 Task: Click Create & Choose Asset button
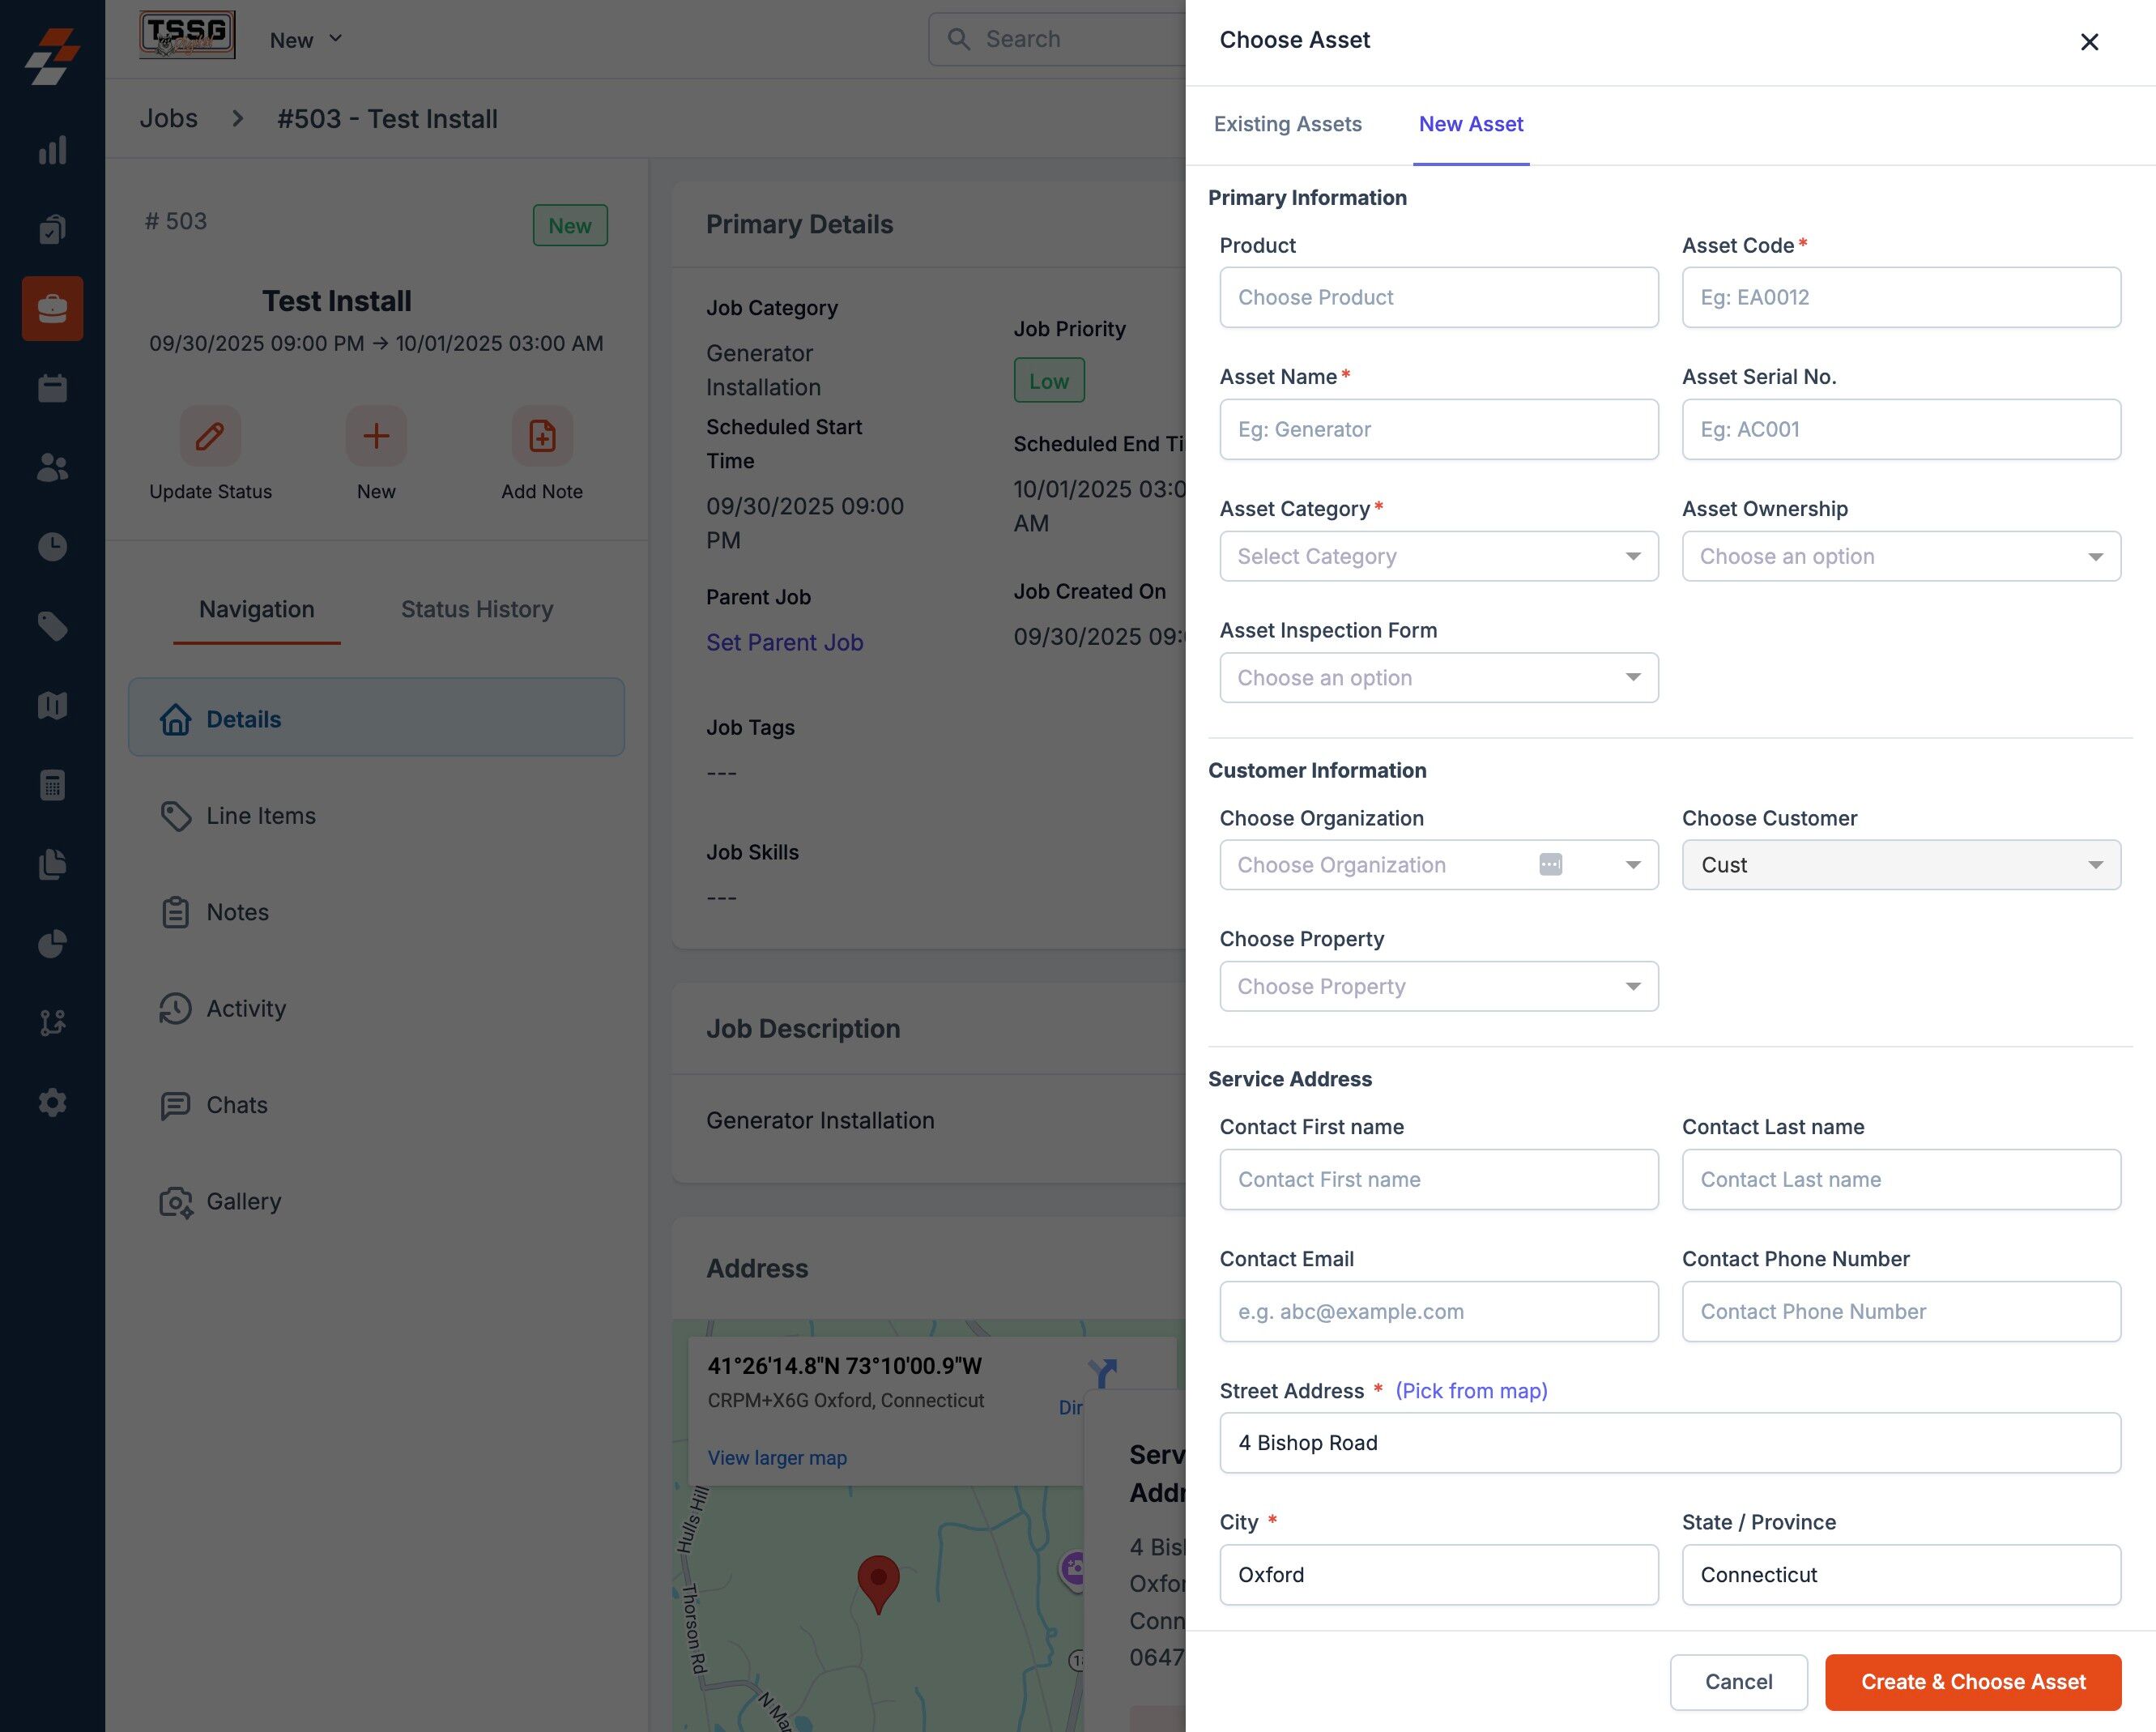pyautogui.click(x=1972, y=1682)
